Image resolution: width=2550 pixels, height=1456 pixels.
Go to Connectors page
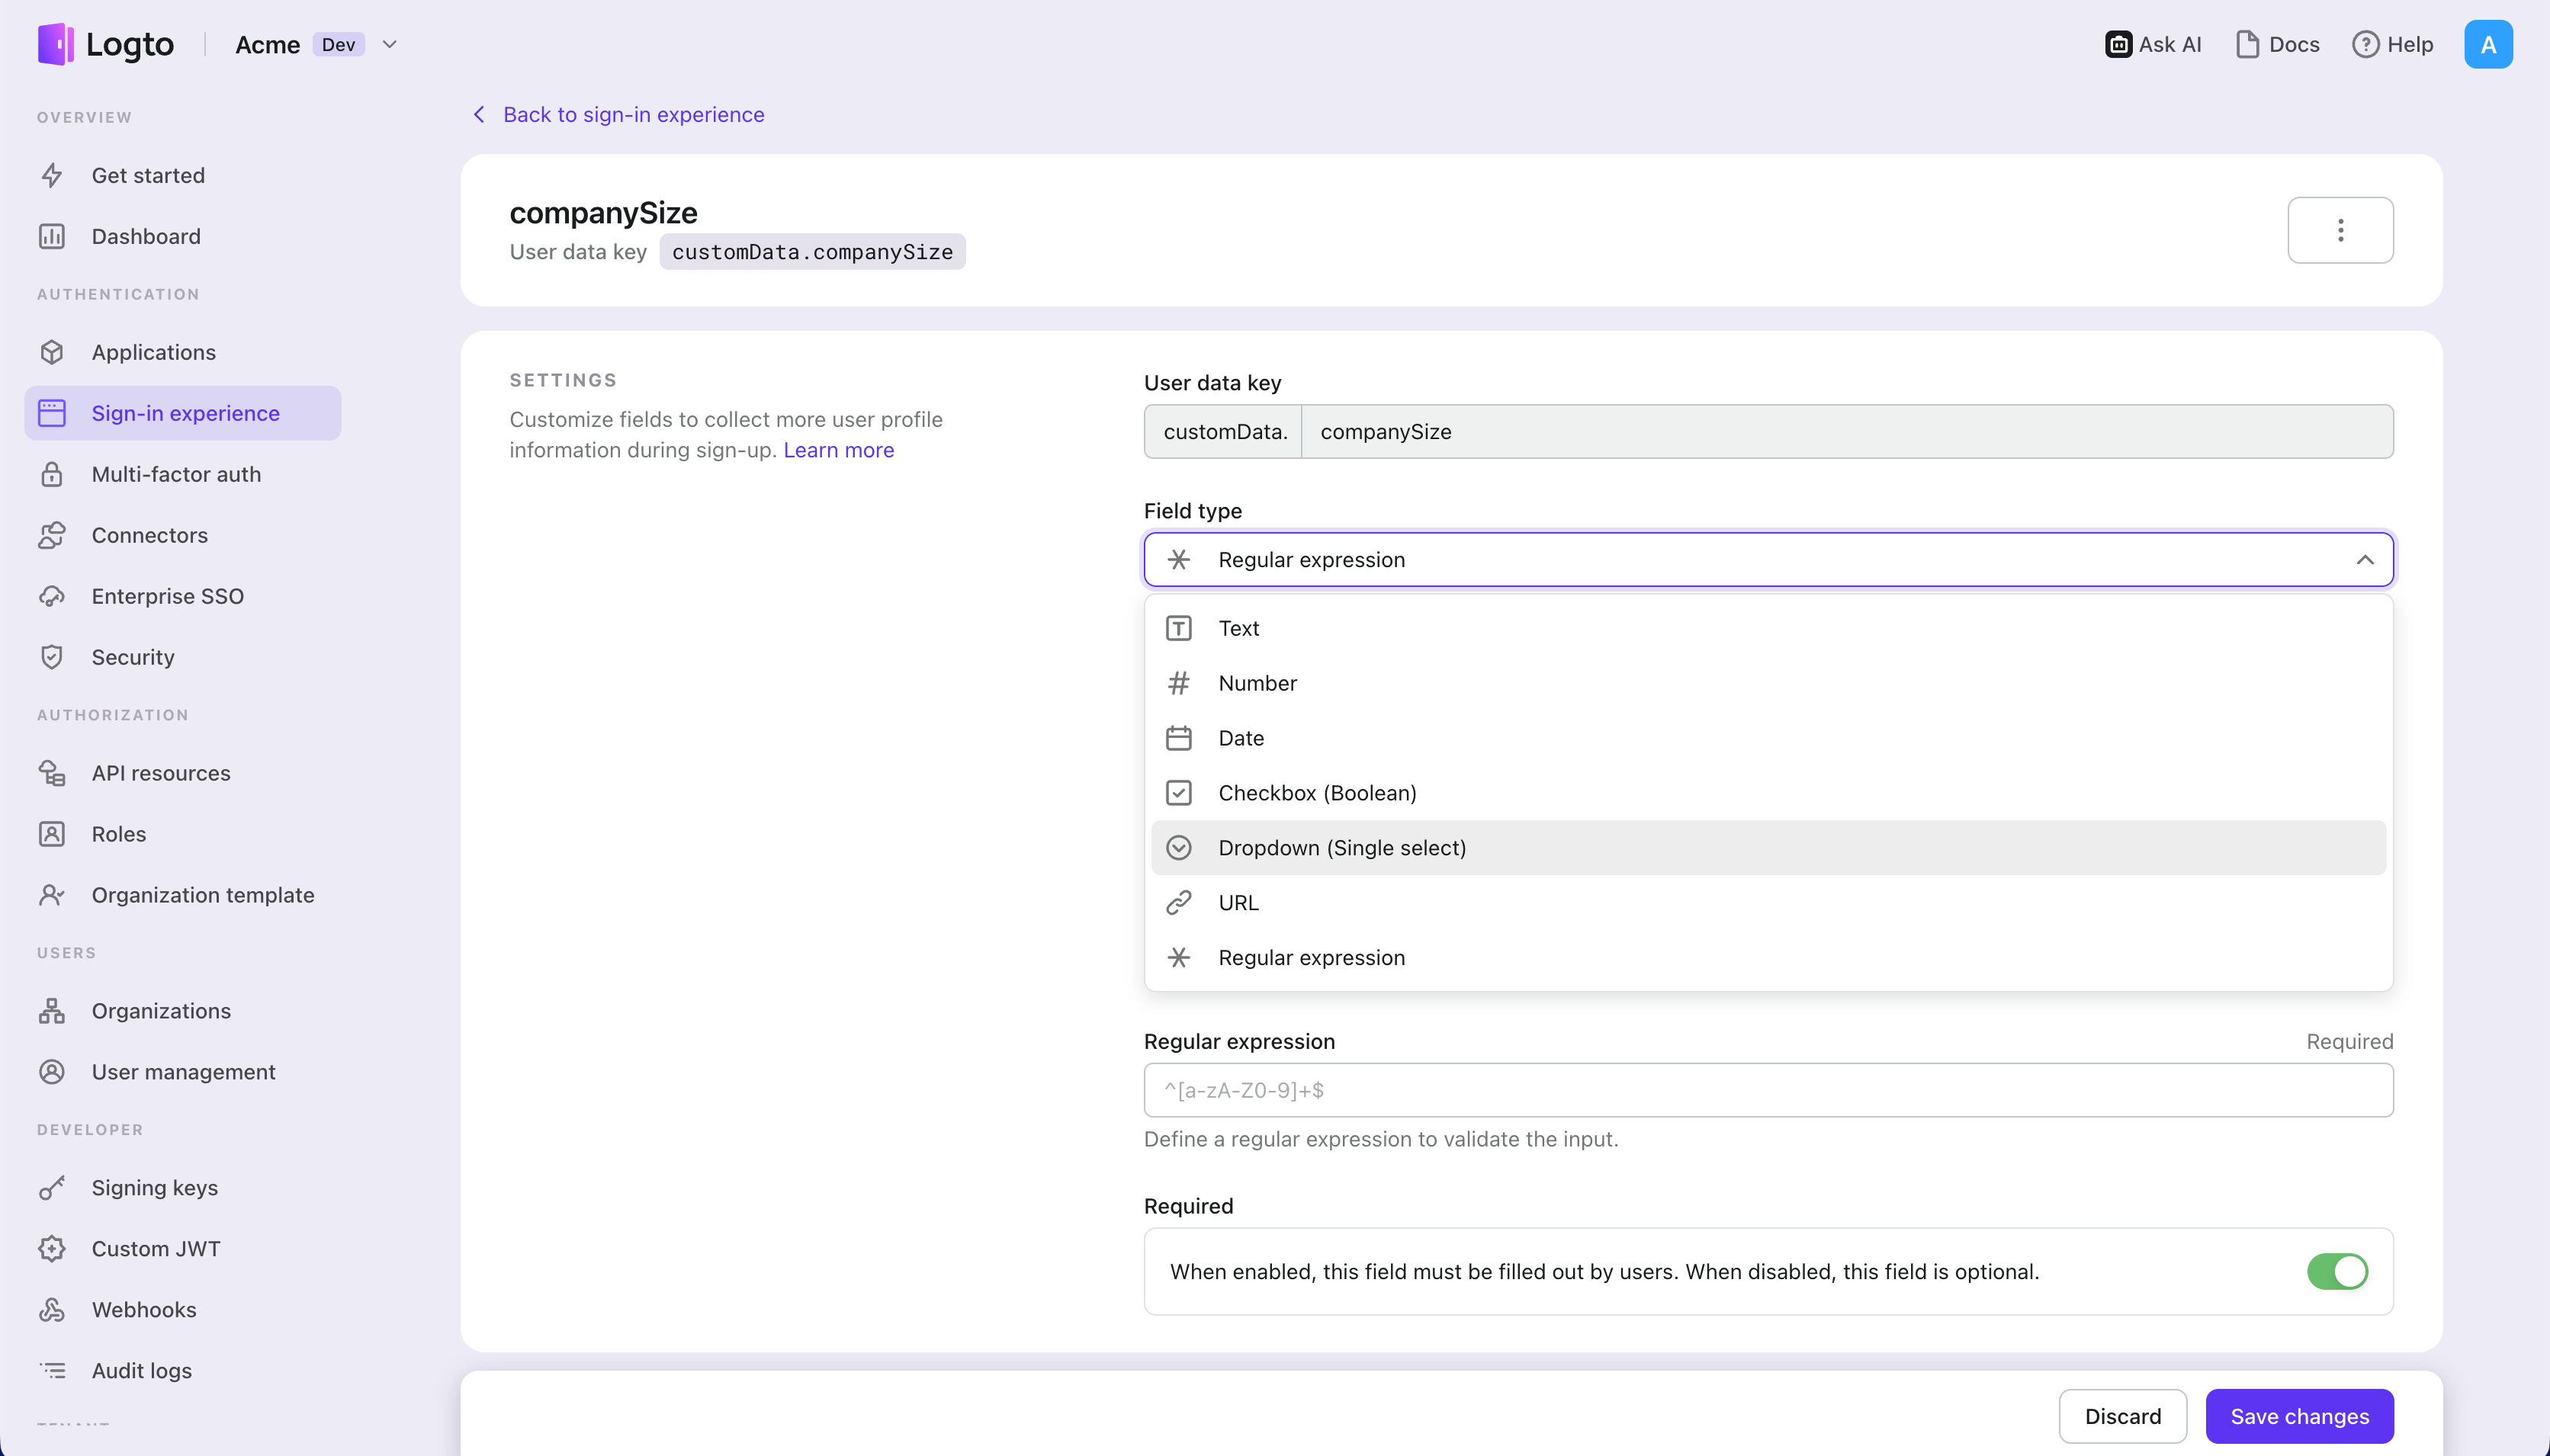(183, 535)
